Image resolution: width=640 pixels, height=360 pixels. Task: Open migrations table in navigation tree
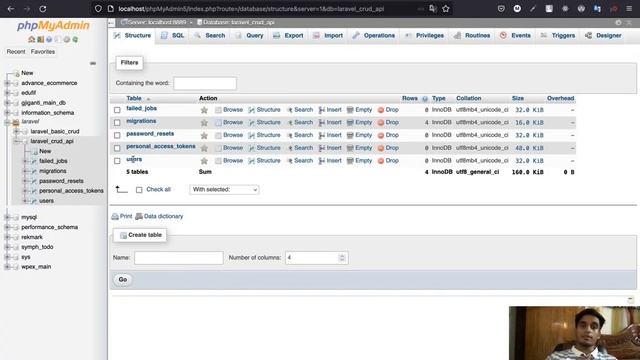tap(53, 171)
